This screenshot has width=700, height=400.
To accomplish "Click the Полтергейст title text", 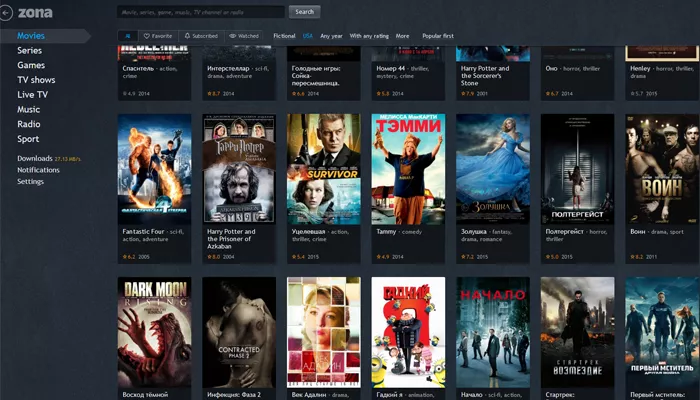I will tap(564, 232).
